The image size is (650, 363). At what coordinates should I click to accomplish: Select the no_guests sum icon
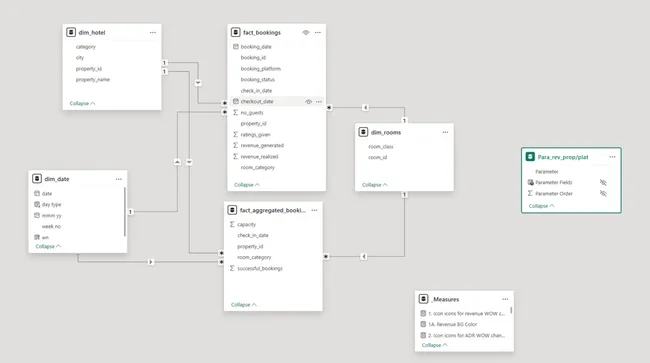[235, 112]
